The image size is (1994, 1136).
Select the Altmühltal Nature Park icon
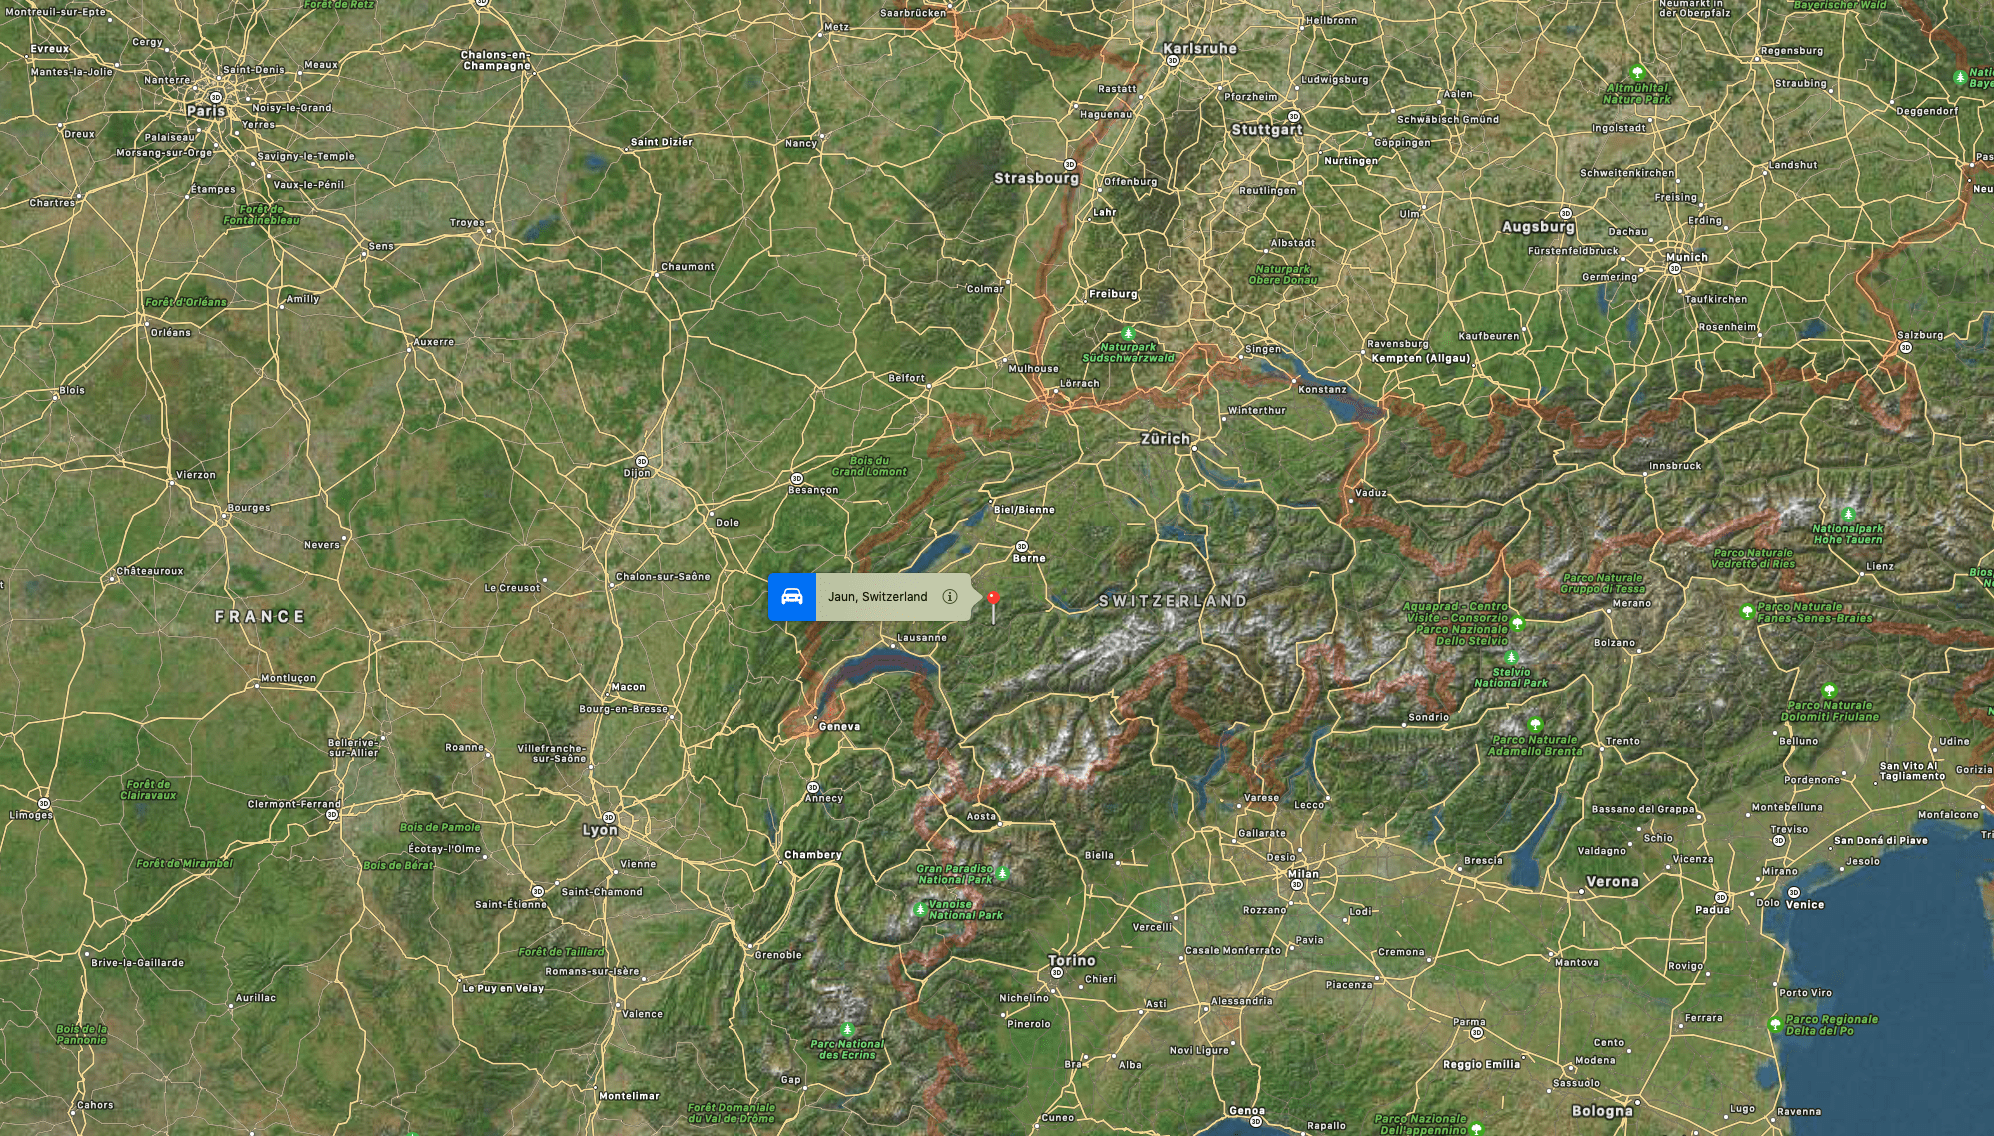point(1637,73)
